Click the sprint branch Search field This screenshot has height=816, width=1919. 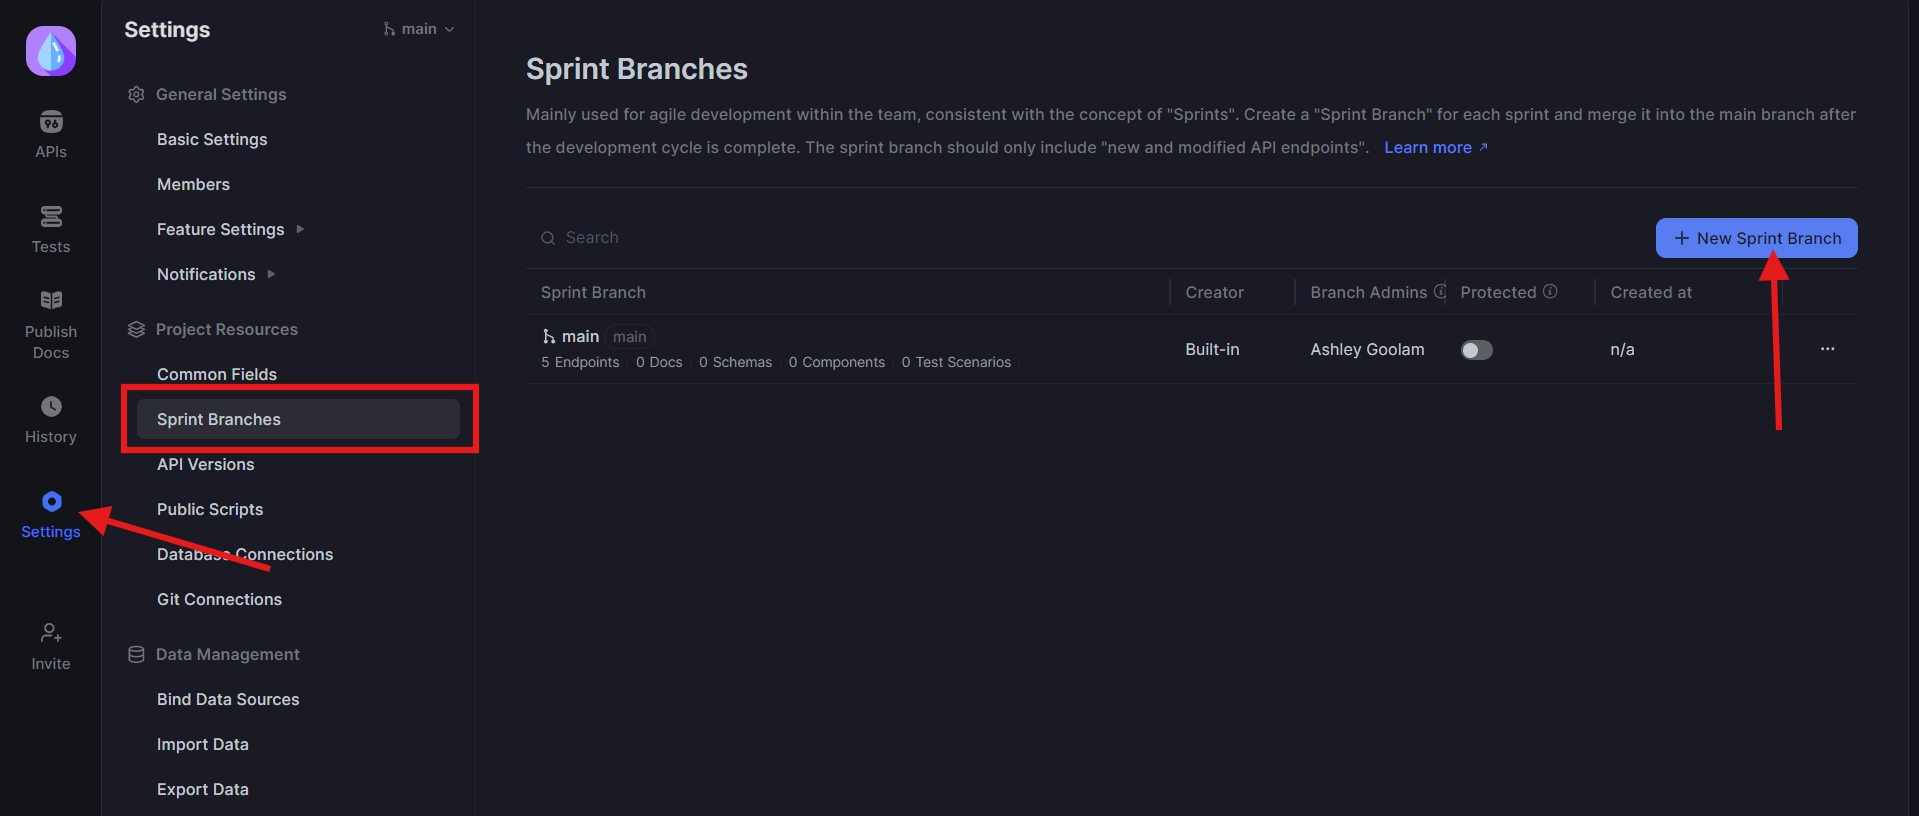pyautogui.click(x=800, y=238)
